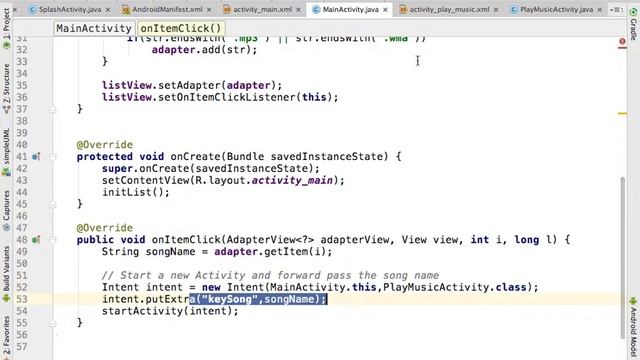640x360 pixels.
Task: Close the activity_play_music.xml tab
Action: click(x=496, y=9)
